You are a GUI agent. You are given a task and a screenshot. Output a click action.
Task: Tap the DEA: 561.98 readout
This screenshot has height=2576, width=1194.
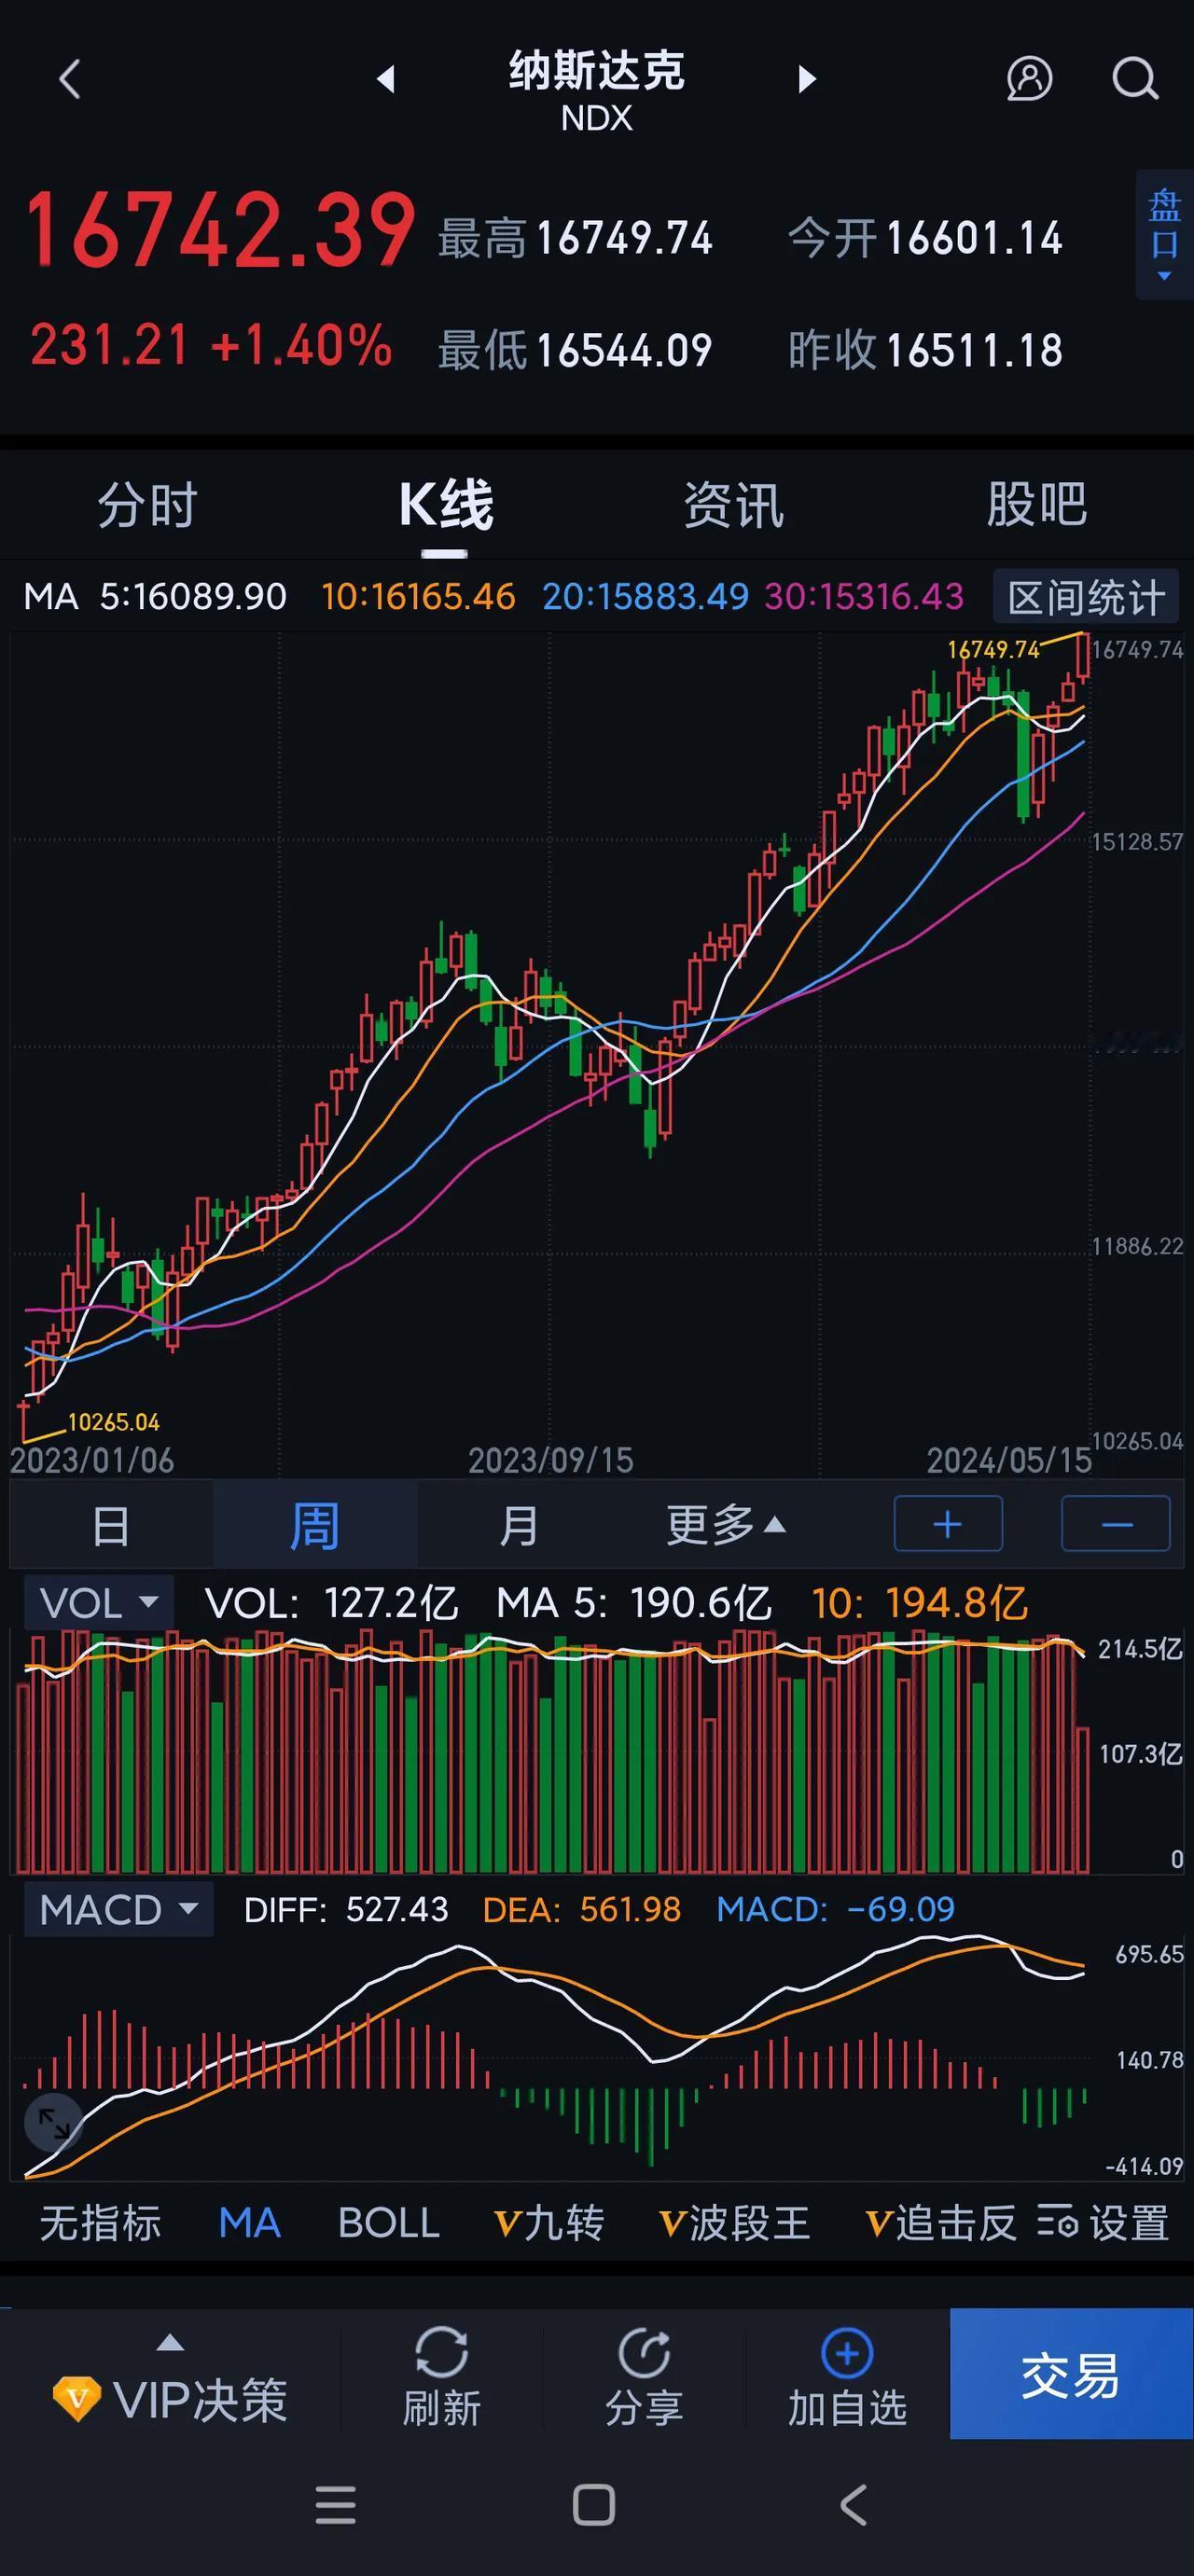582,1910
